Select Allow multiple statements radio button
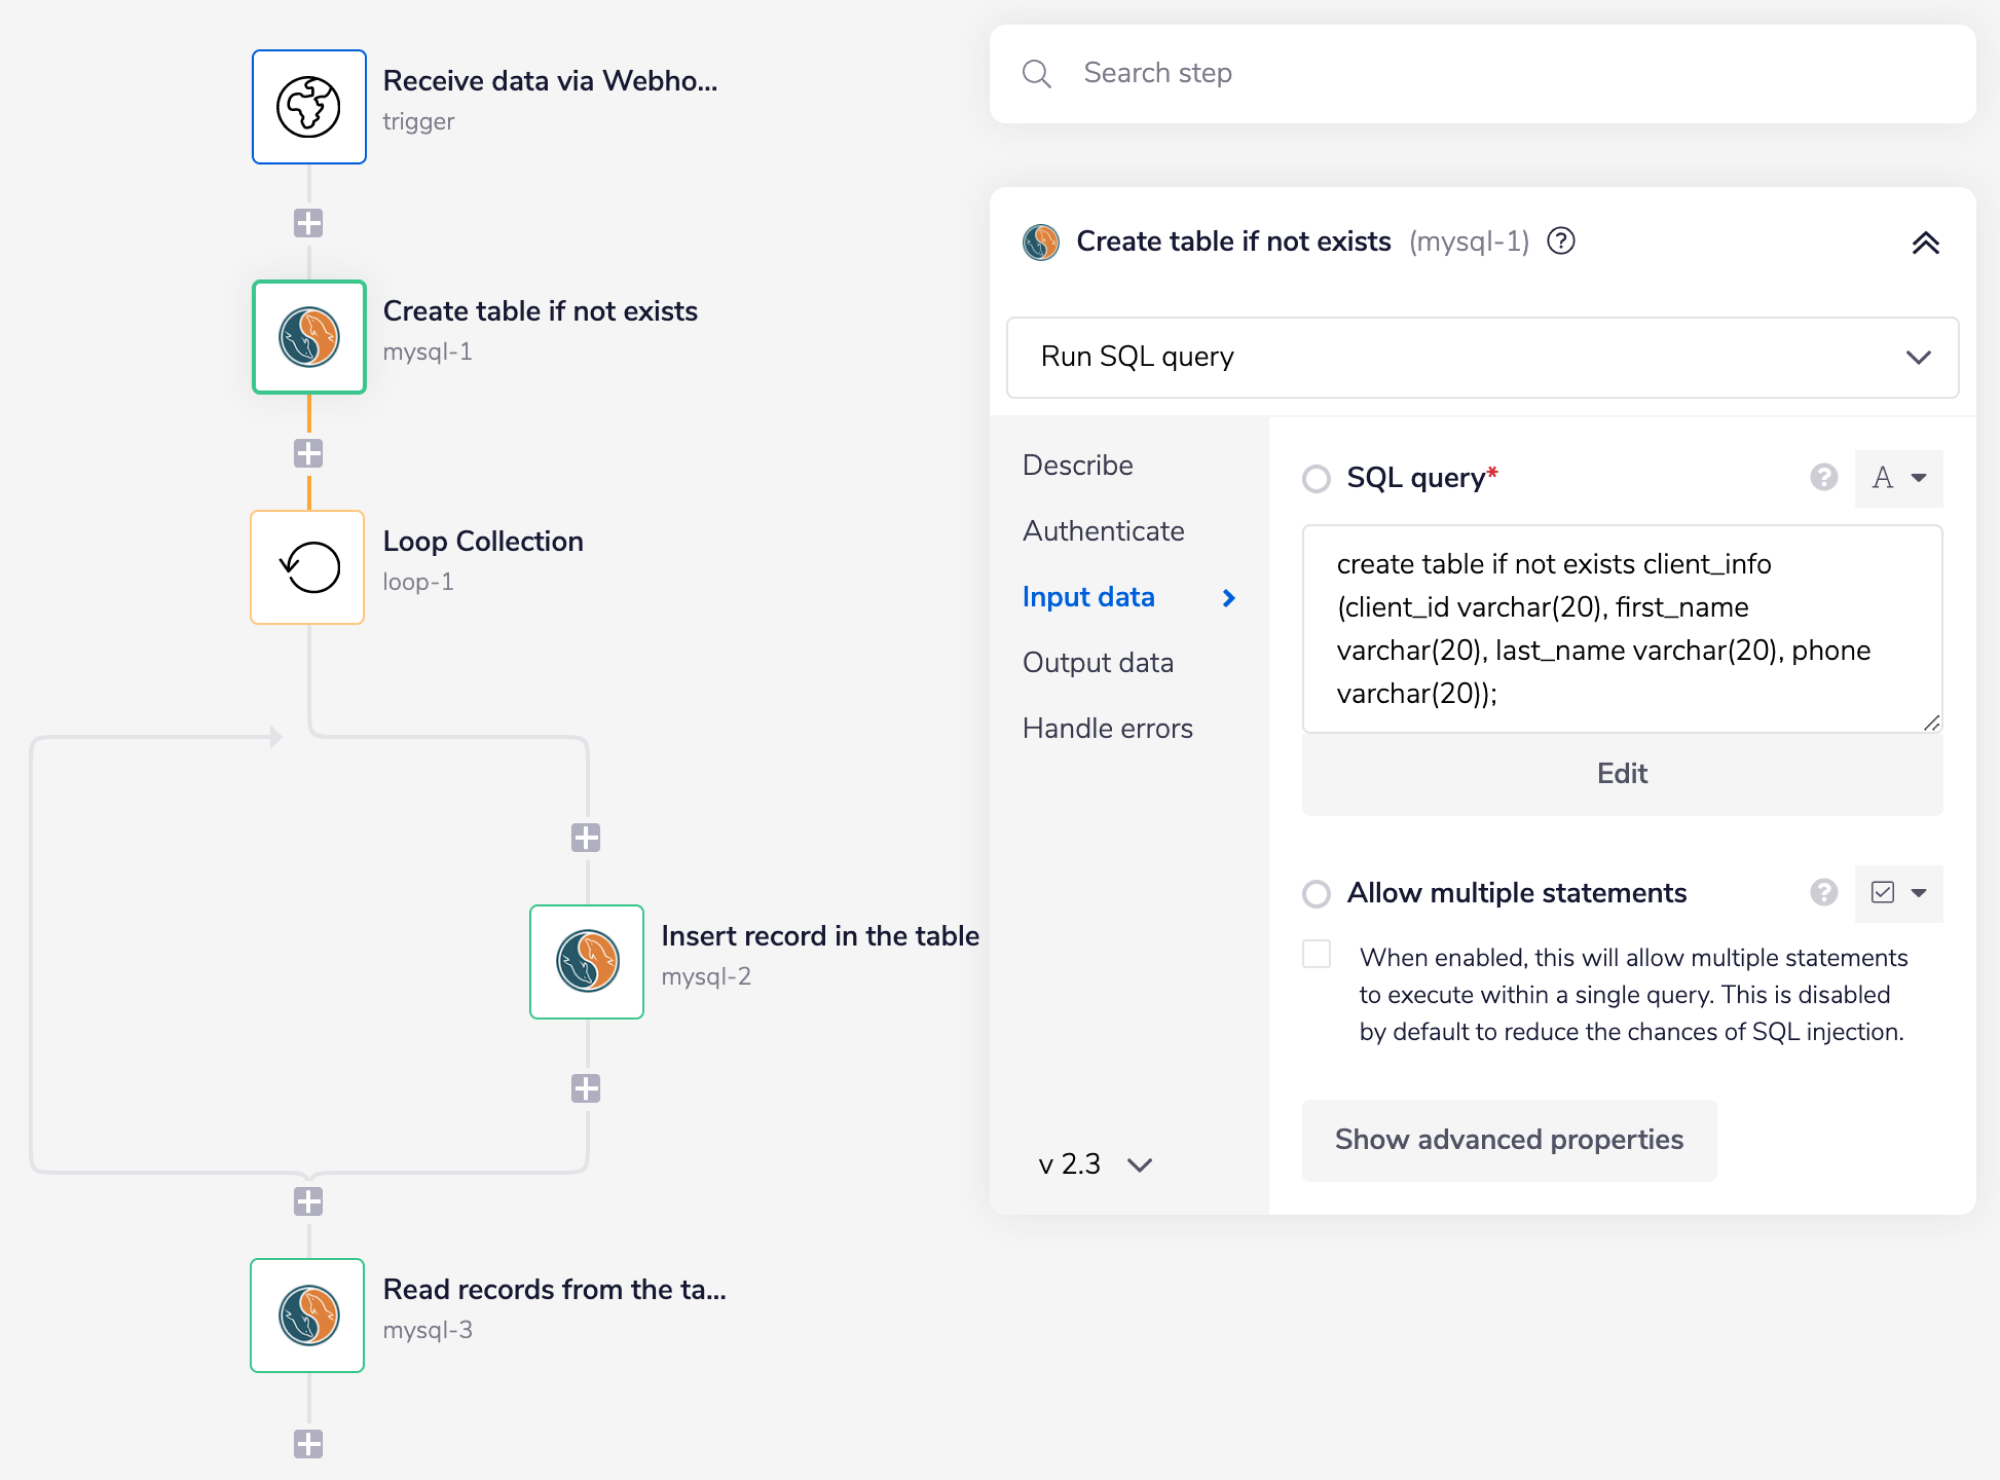The height and width of the screenshot is (1480, 2000). [x=1316, y=893]
